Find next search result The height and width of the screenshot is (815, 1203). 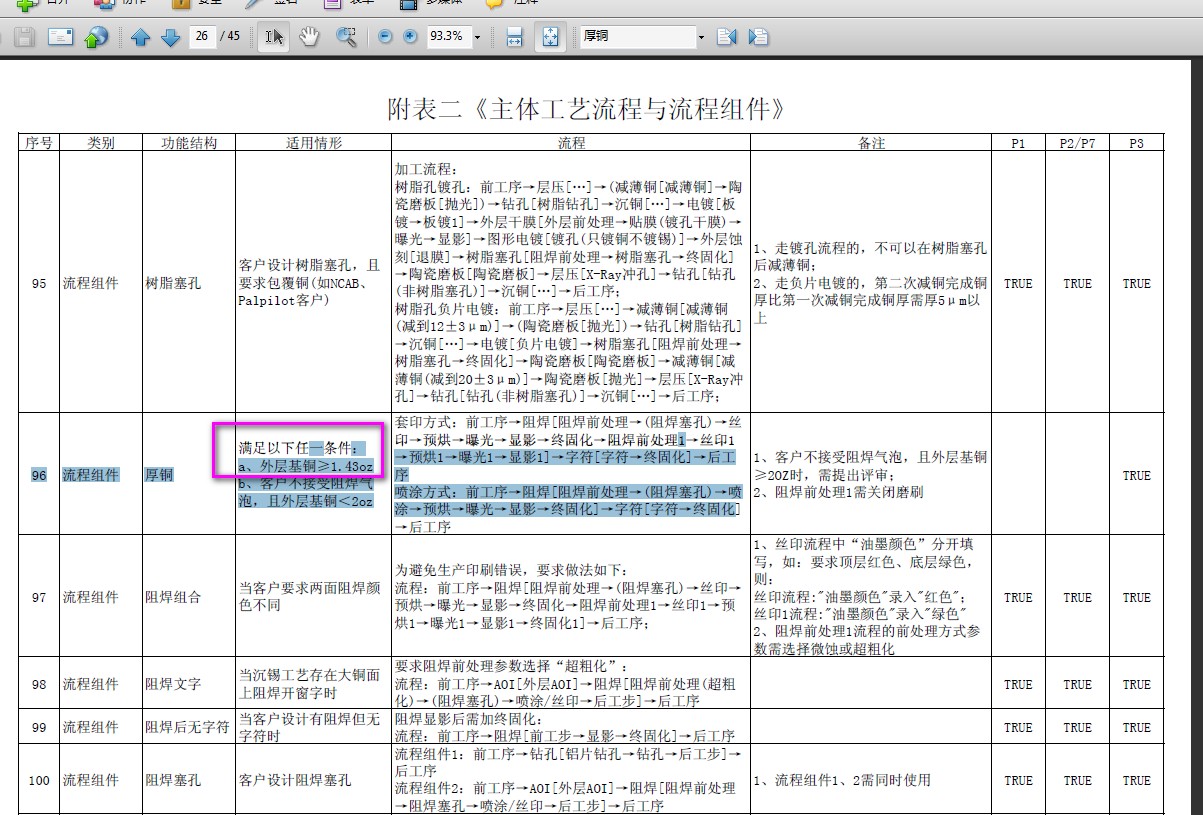pyautogui.click(x=759, y=37)
